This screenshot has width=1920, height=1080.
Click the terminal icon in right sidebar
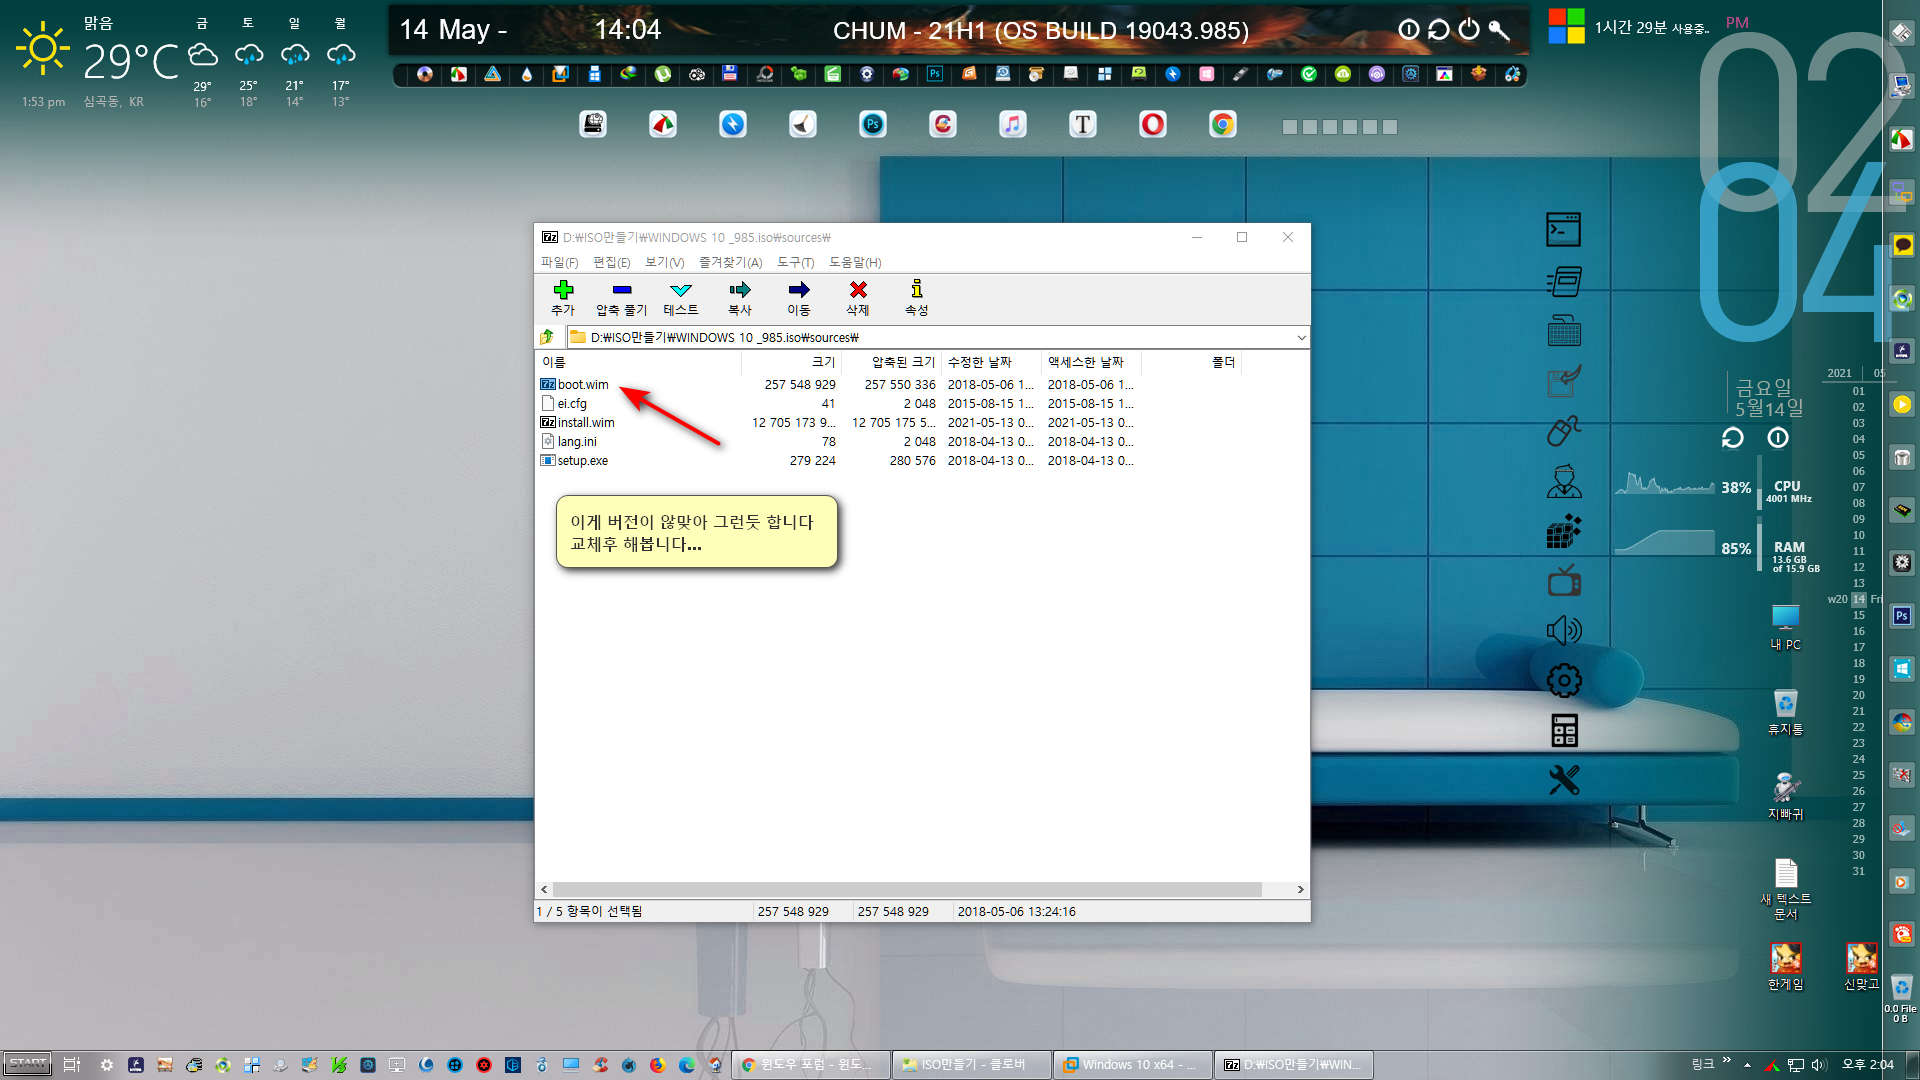tap(1563, 230)
